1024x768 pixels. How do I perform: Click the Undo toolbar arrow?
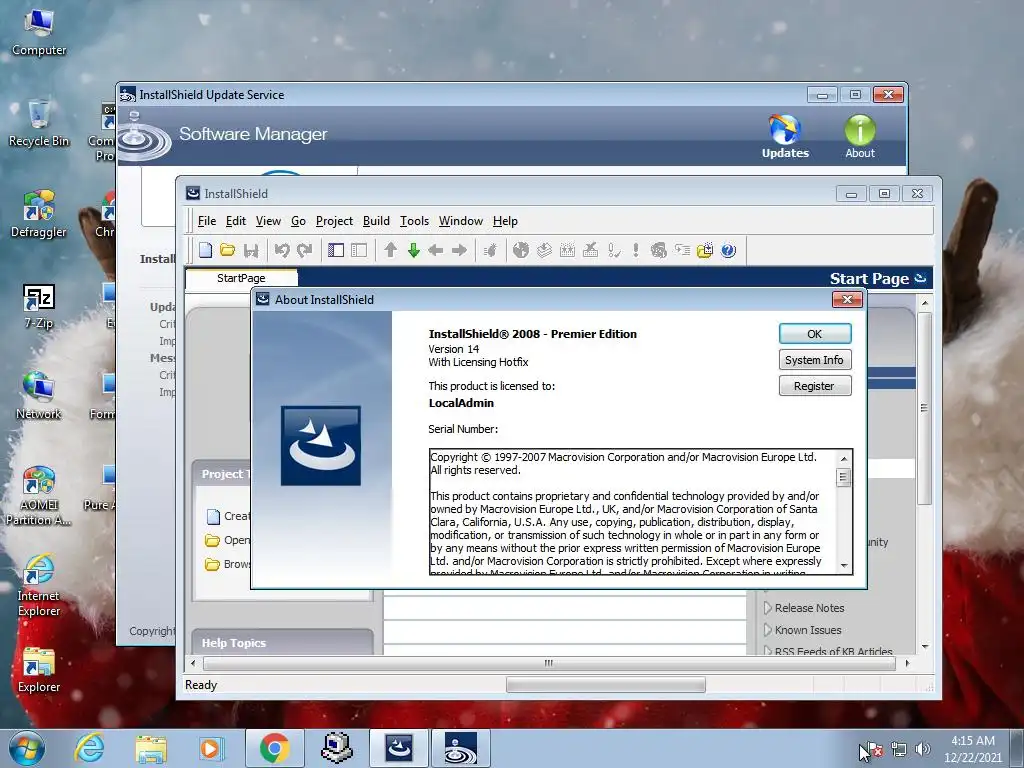pos(282,250)
